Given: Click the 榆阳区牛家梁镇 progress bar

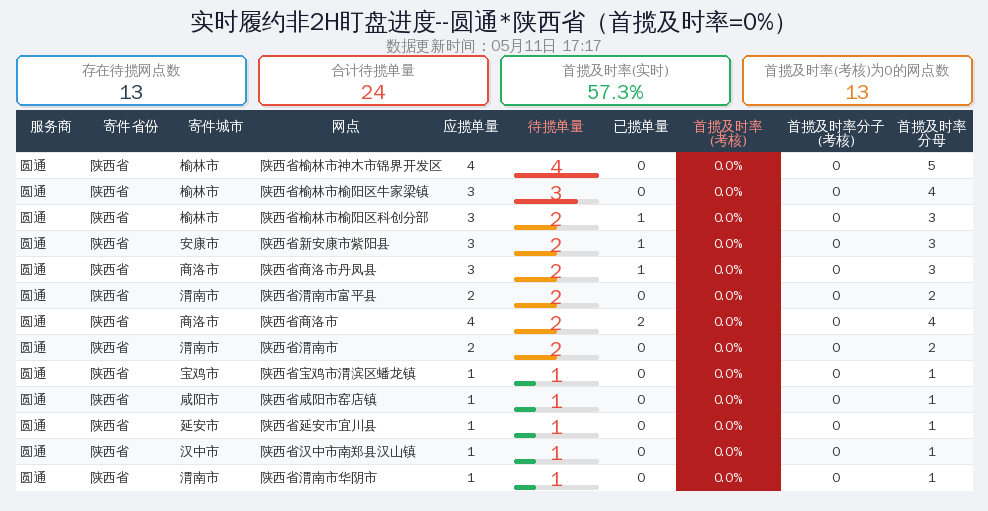Looking at the screenshot, I should click(x=556, y=202).
